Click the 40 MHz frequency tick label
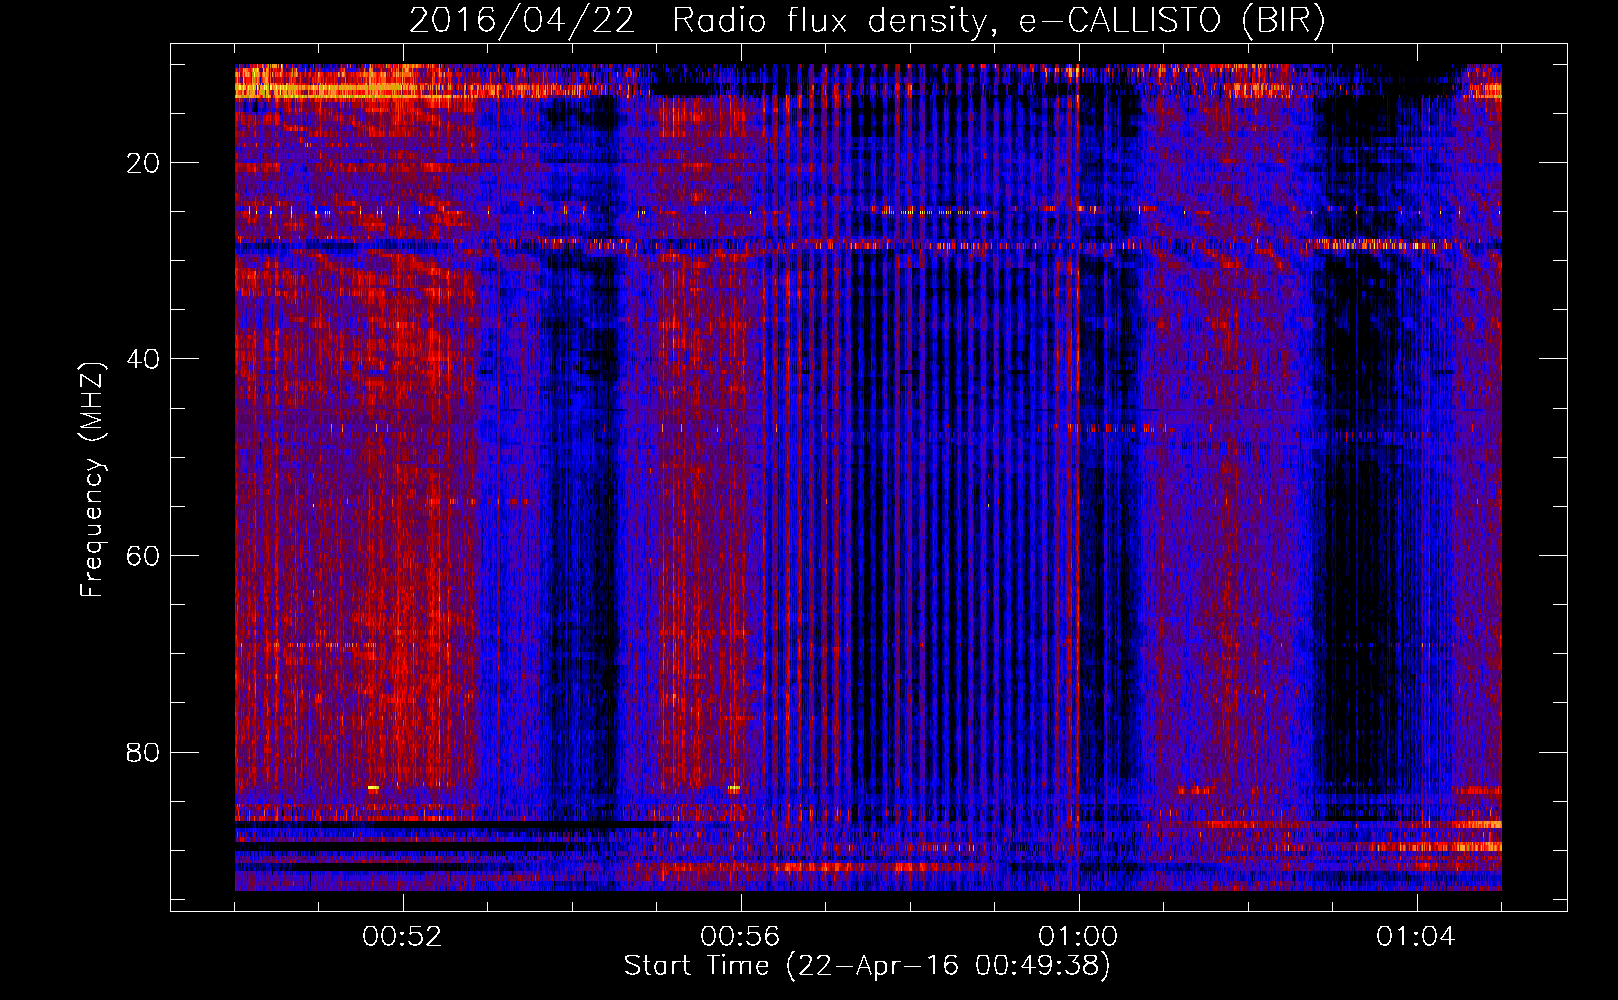Viewport: 1618px width, 1000px height. [x=144, y=359]
